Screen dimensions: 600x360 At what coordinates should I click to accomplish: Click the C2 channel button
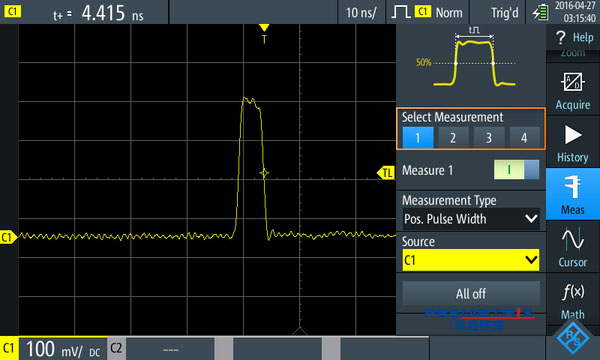coord(116,348)
